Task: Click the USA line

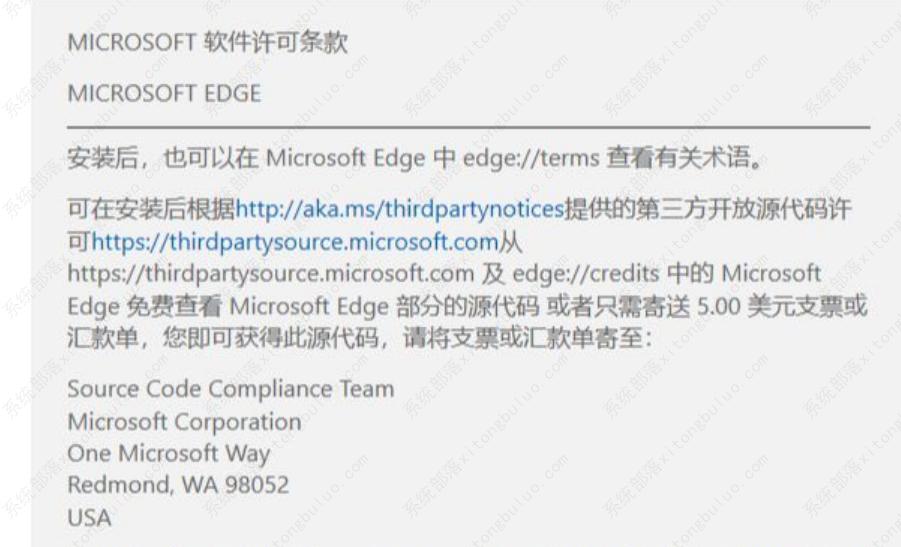Action: tap(89, 518)
